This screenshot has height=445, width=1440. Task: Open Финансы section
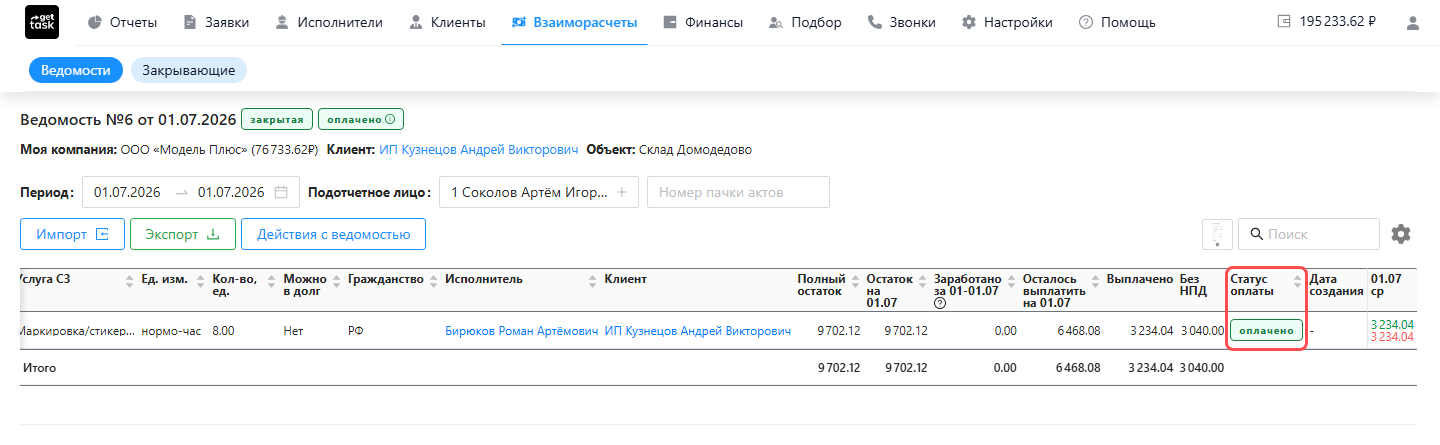click(702, 22)
